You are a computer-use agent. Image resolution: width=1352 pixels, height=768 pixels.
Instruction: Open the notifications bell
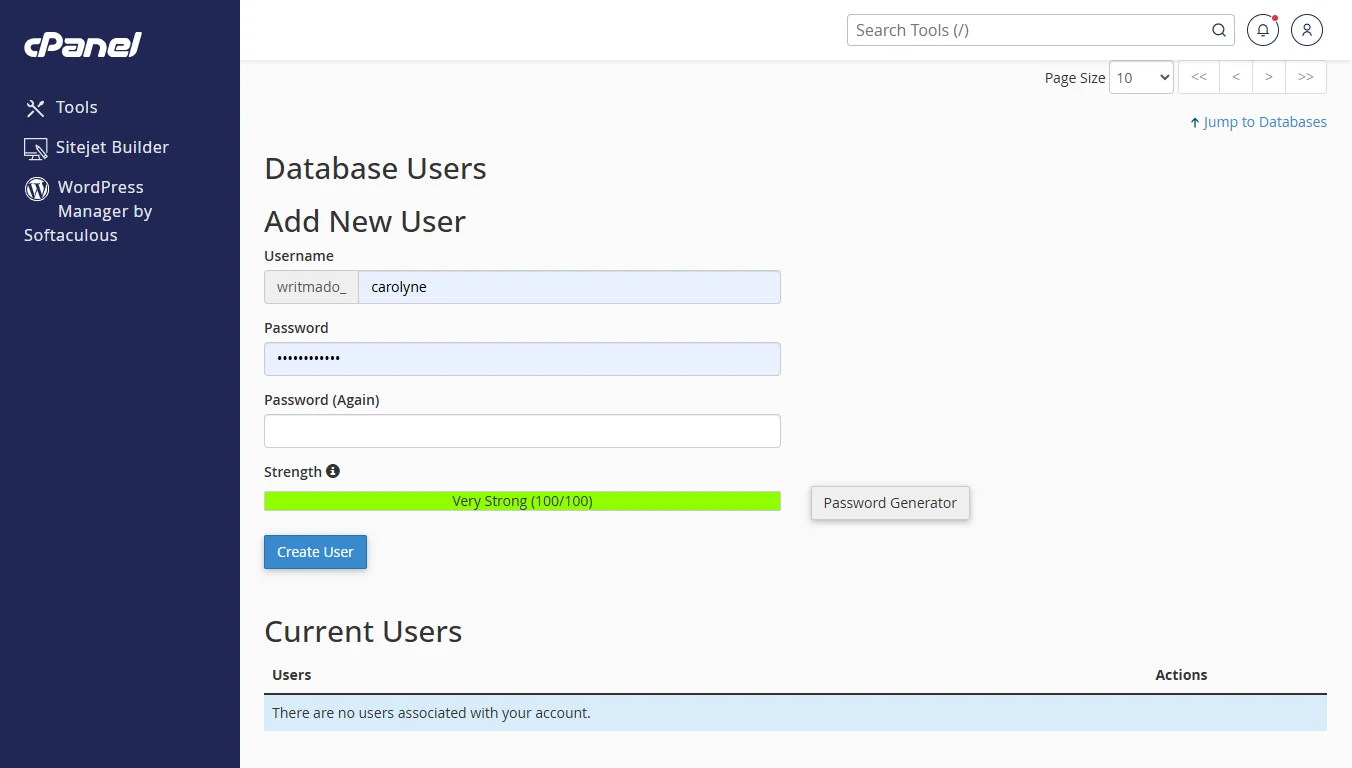tap(1263, 30)
